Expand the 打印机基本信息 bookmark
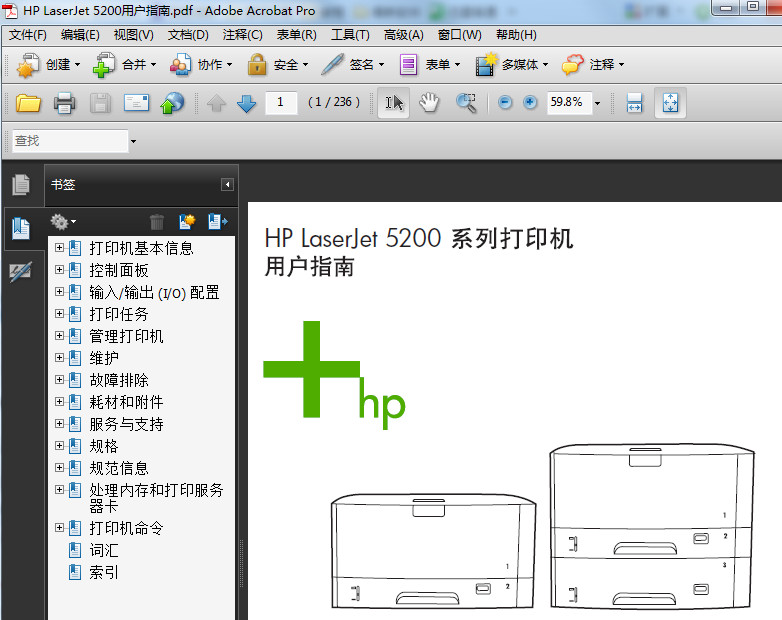This screenshot has width=782, height=620. pyautogui.click(x=59, y=247)
